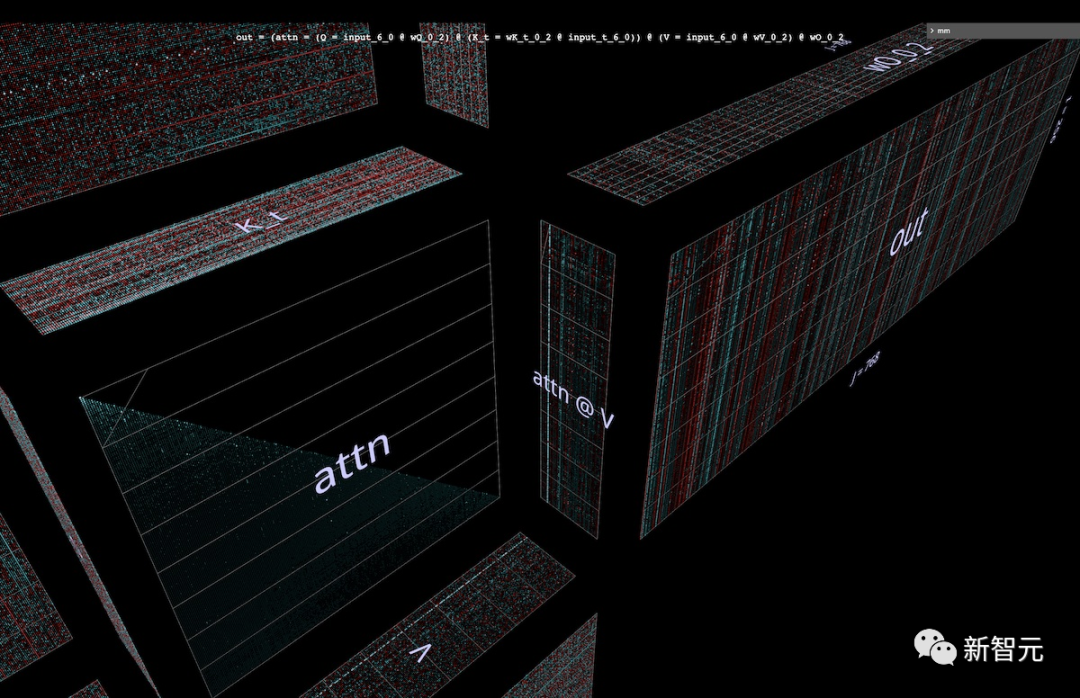1080x698 pixels.
Task: Click the 'out' matrix label
Action: click(908, 231)
